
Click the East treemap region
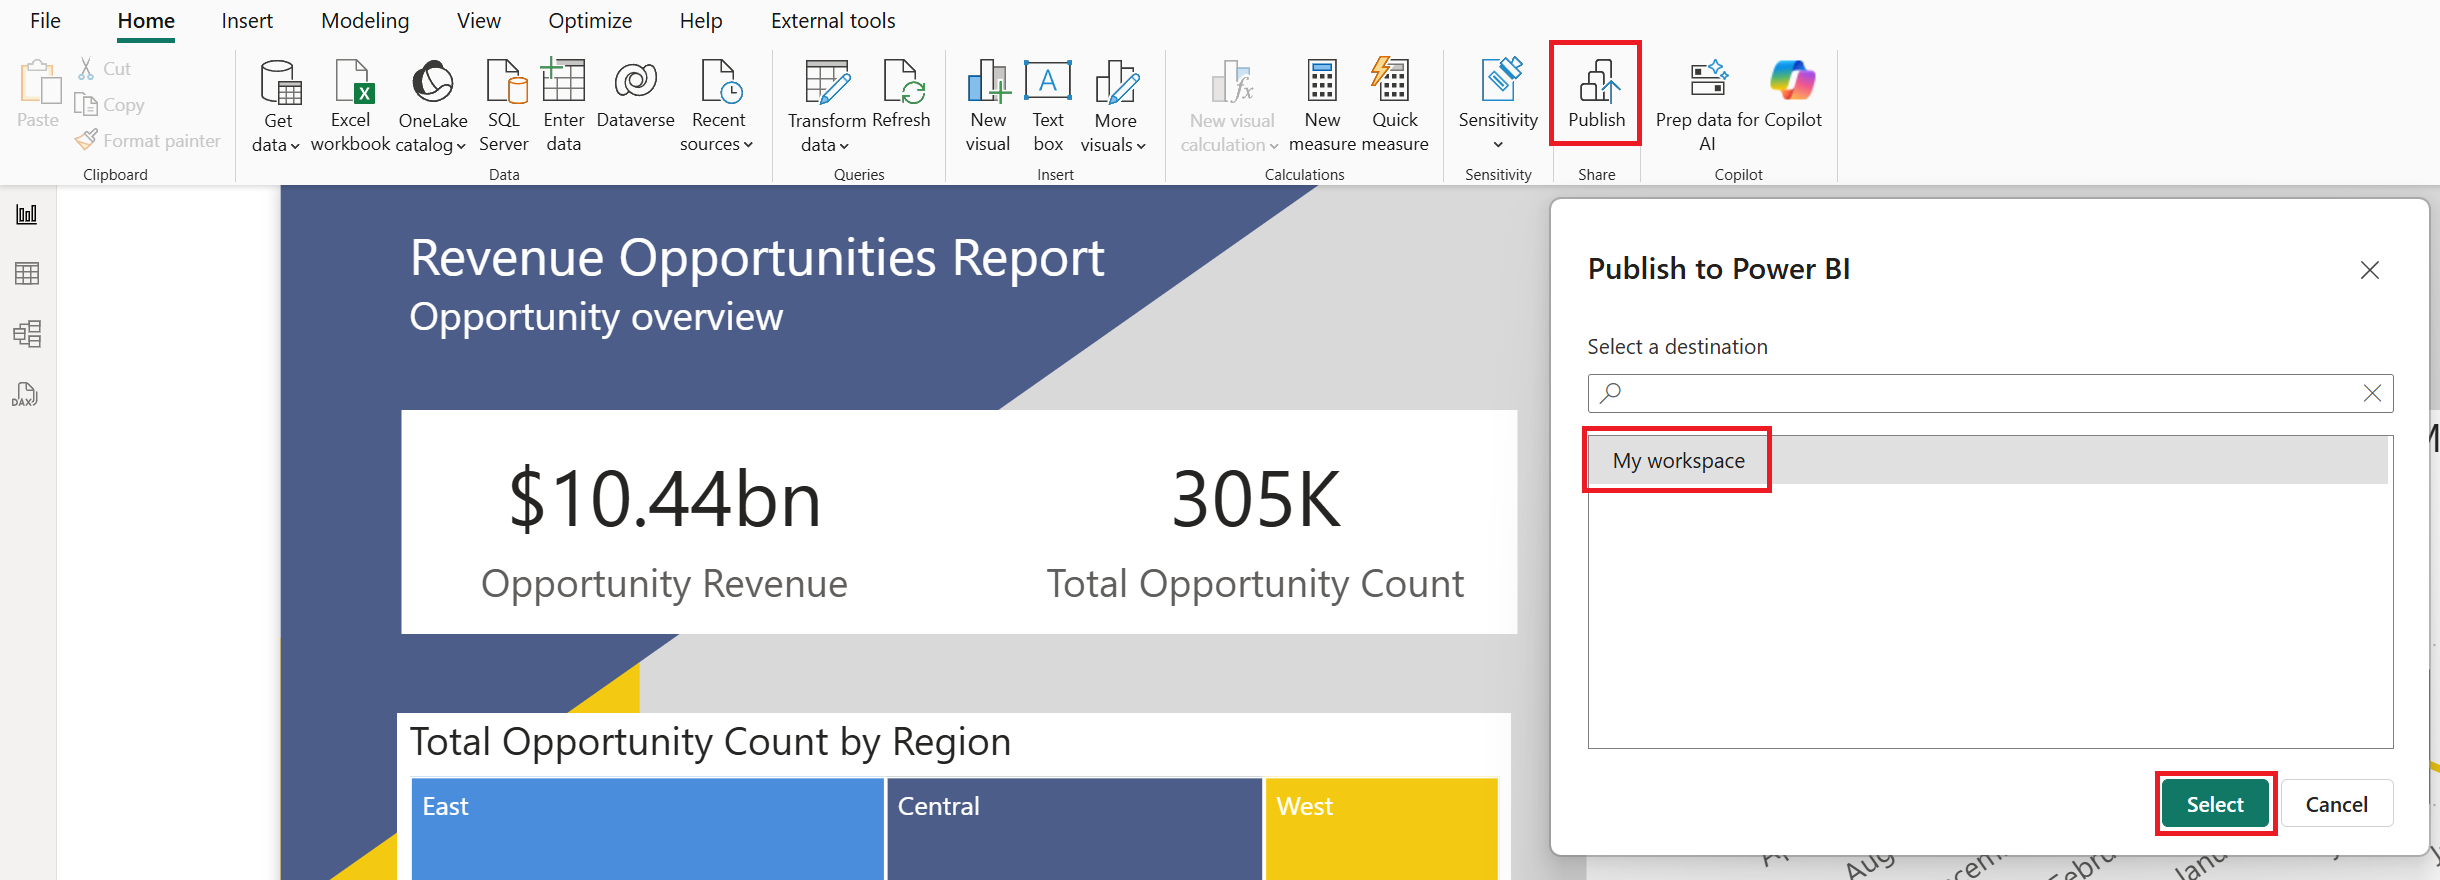click(x=647, y=829)
